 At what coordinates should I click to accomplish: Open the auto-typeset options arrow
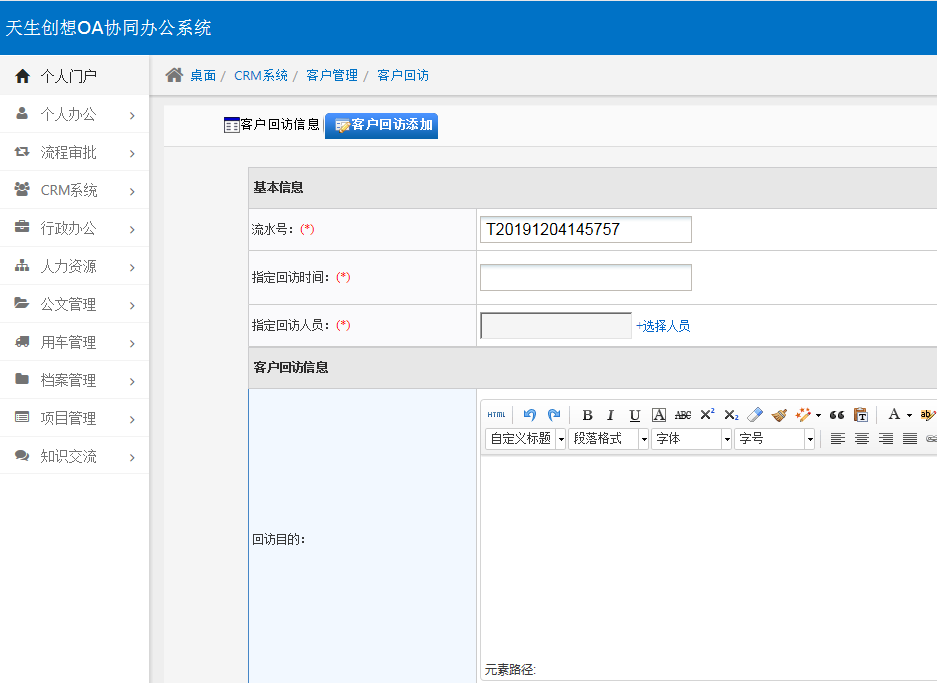click(x=818, y=415)
